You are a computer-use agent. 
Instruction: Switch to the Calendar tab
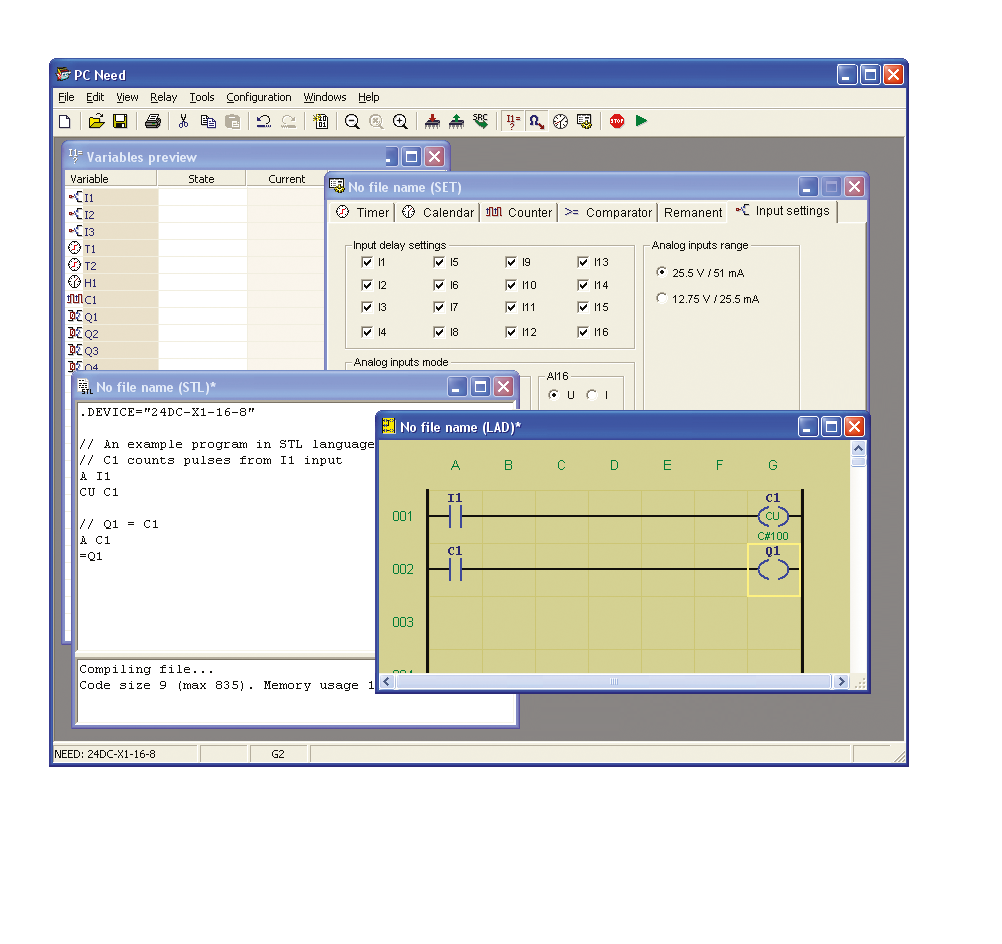coord(438,212)
